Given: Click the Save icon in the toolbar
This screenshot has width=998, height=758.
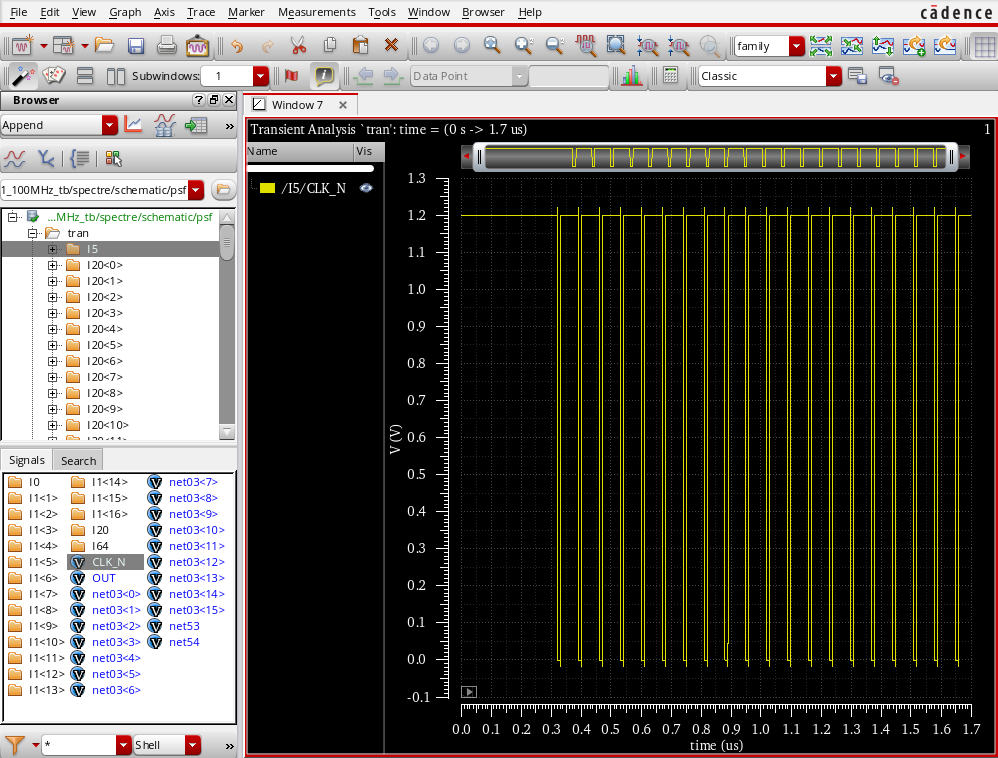Looking at the screenshot, I should click(136, 46).
